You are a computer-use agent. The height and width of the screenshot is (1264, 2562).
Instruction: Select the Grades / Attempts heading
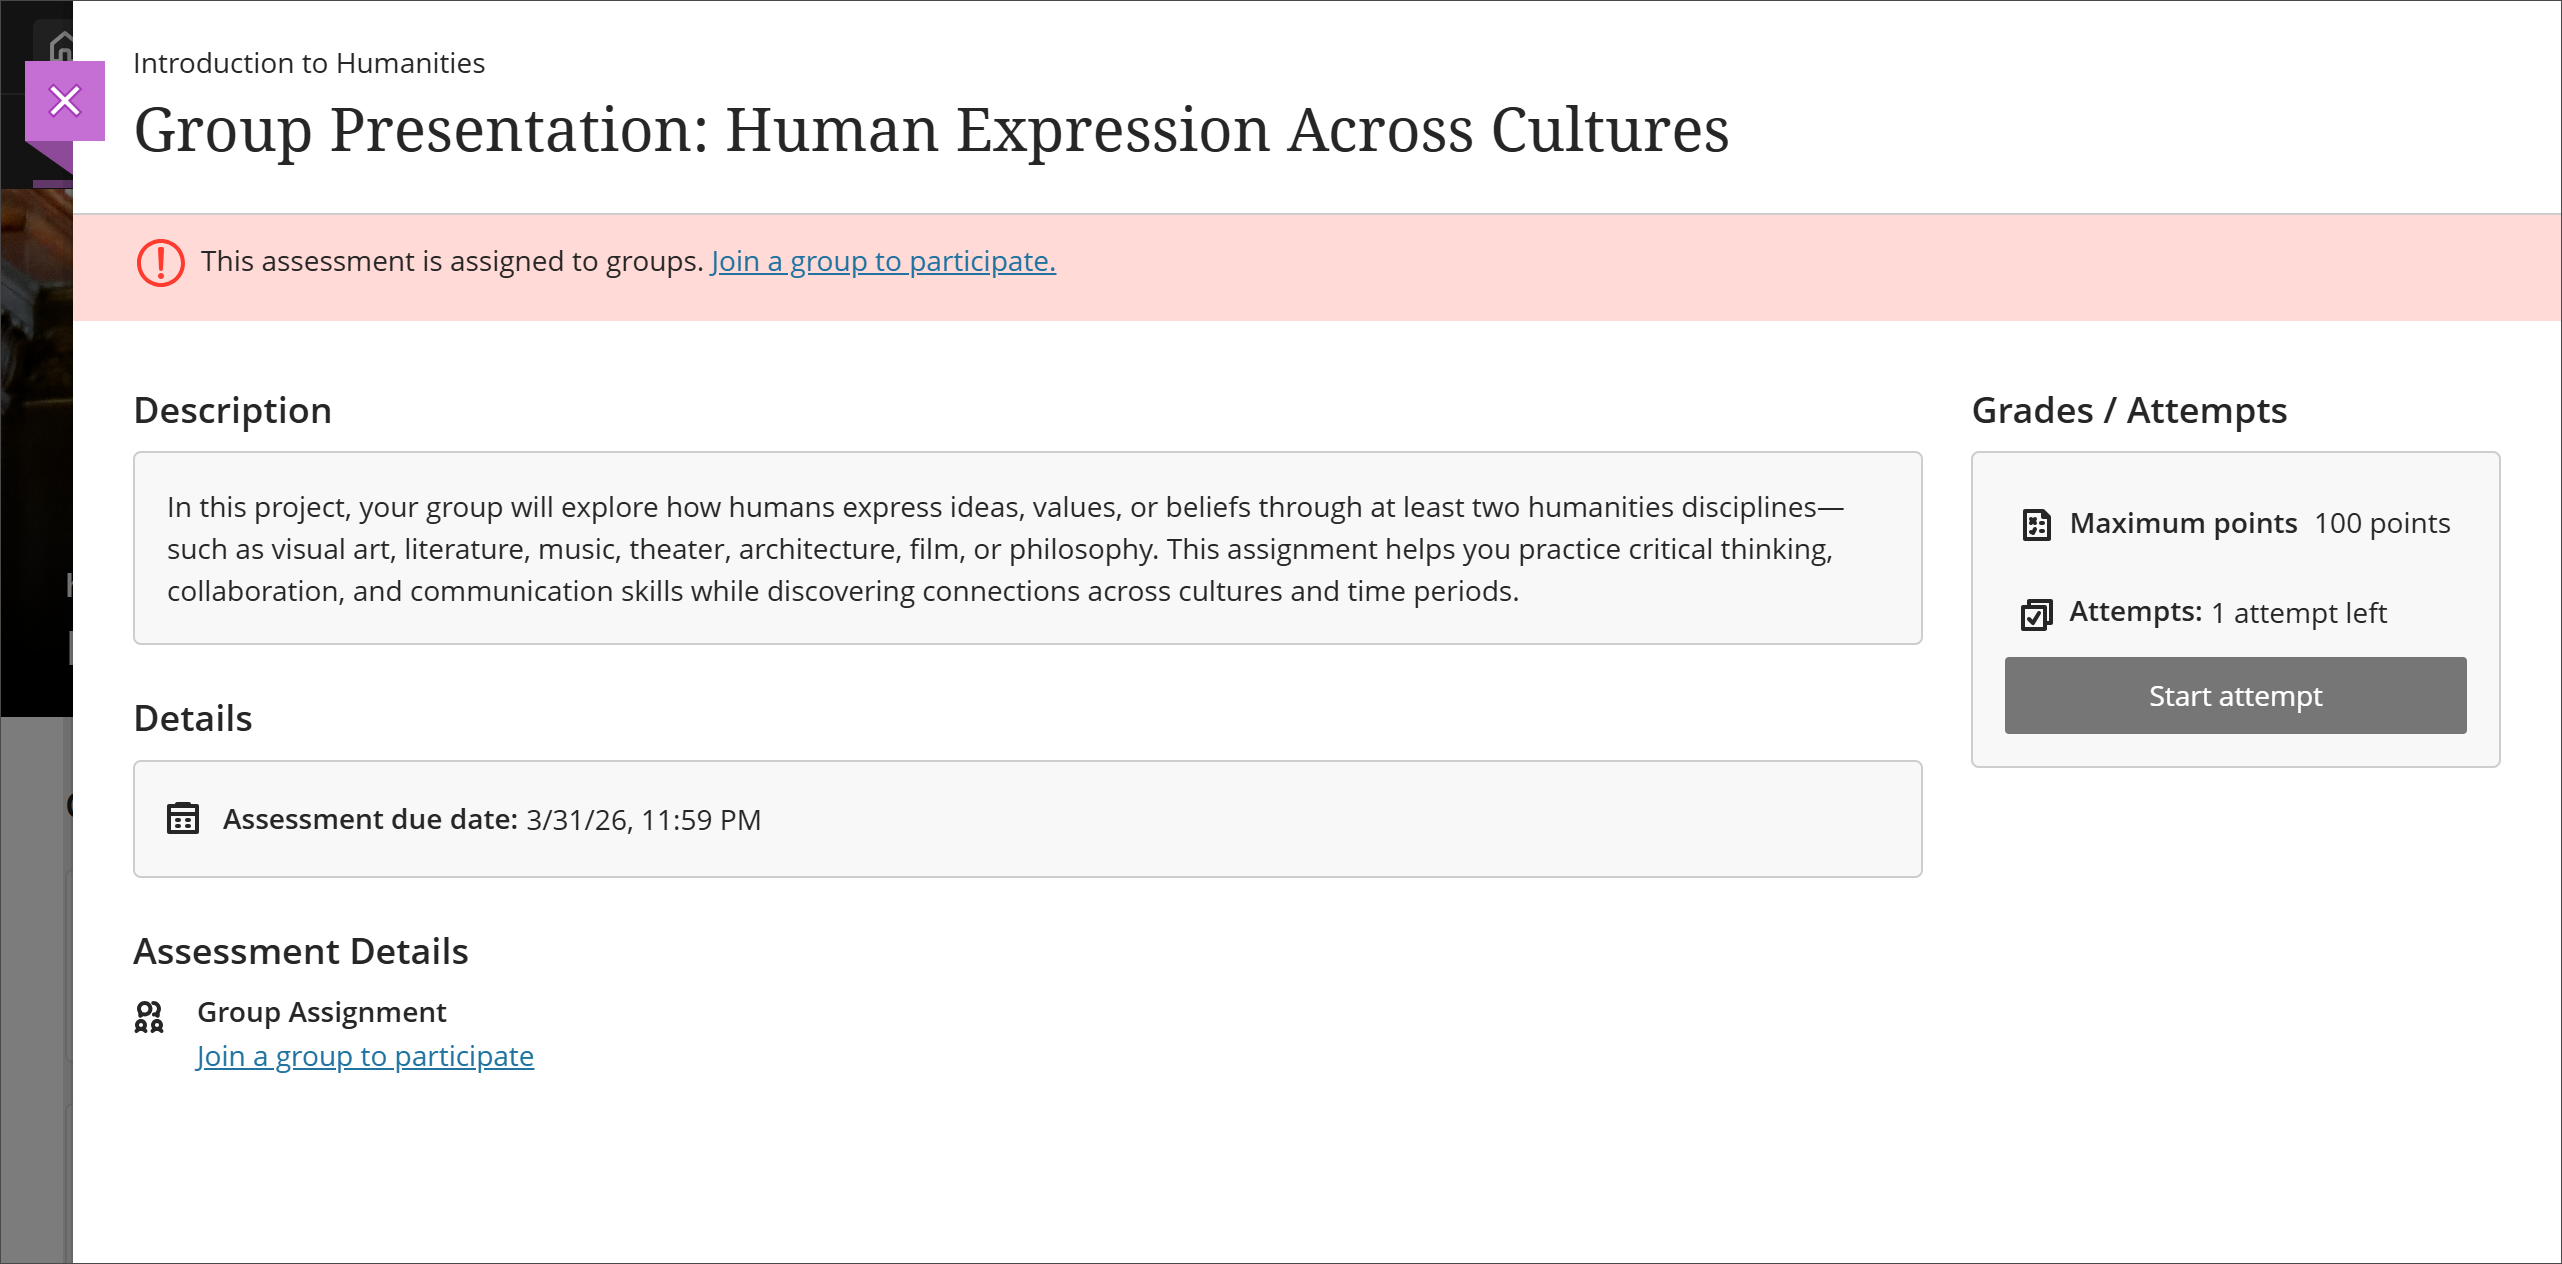pos(2128,410)
